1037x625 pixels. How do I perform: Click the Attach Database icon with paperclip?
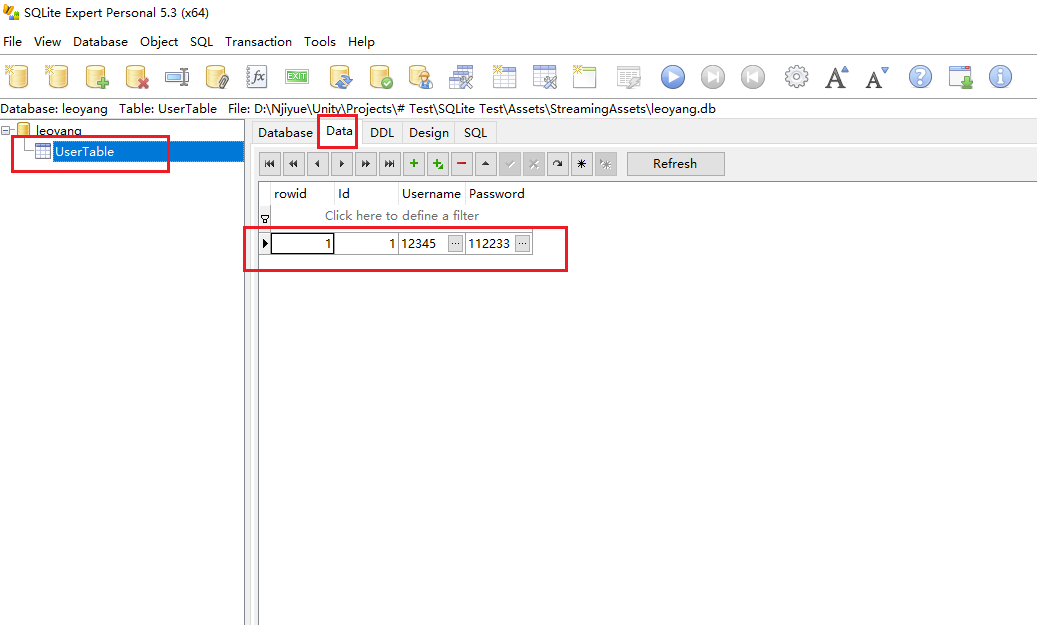pos(216,77)
